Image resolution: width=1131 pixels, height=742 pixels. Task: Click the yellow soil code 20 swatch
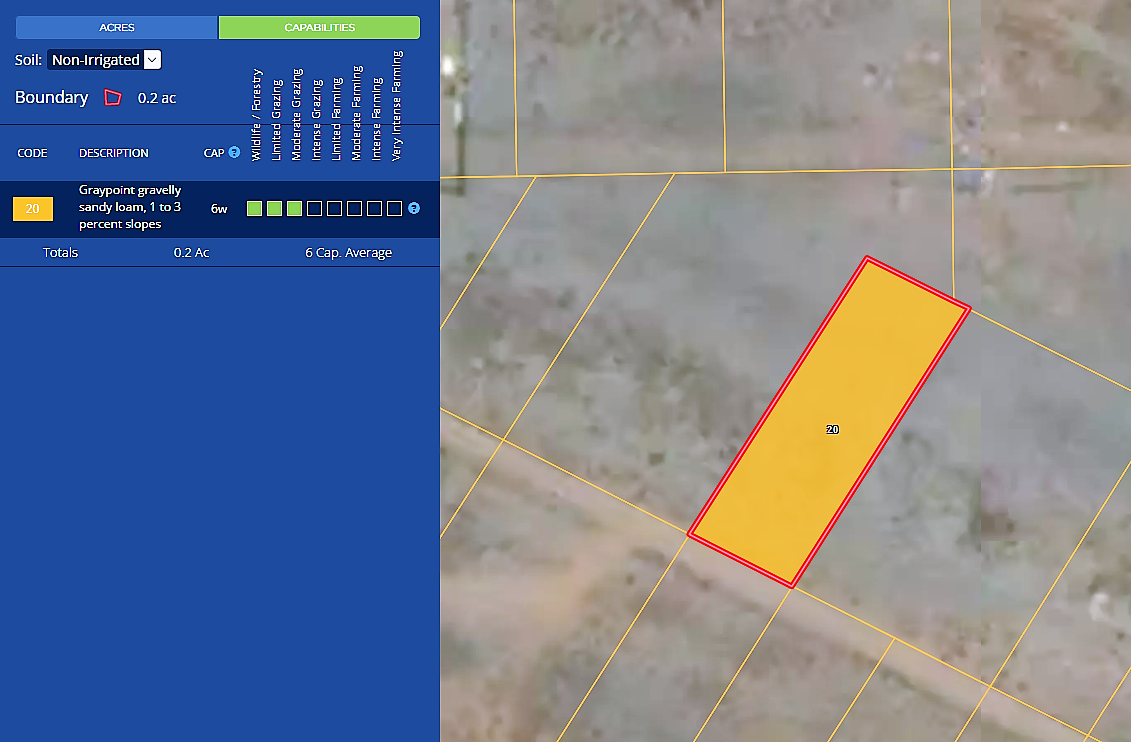[x=32, y=209]
